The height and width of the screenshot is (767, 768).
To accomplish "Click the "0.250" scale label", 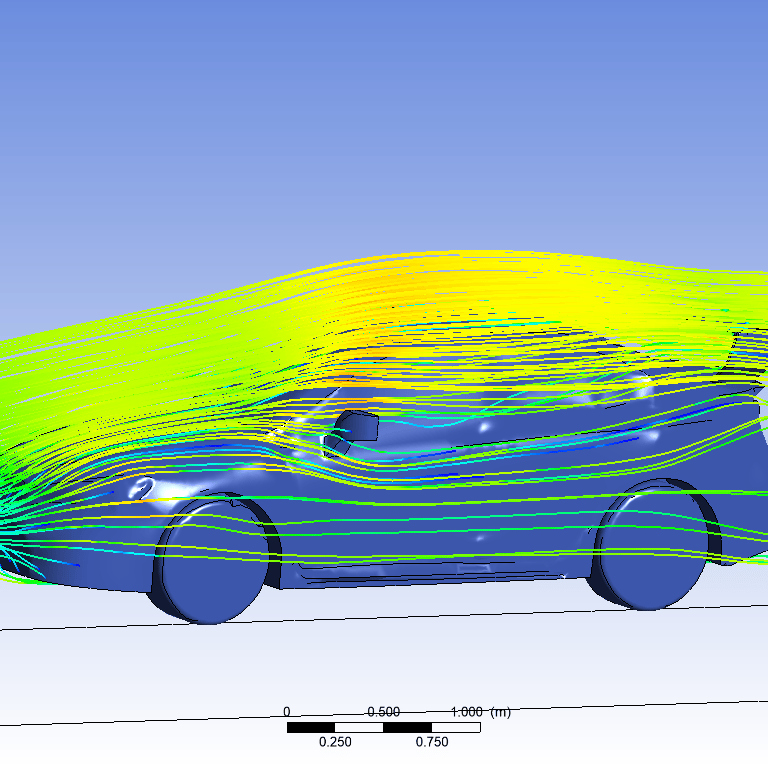I will click(x=335, y=742).
